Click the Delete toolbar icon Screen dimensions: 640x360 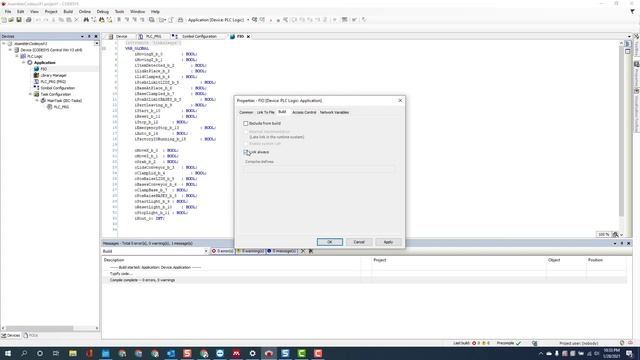pos(76,20)
